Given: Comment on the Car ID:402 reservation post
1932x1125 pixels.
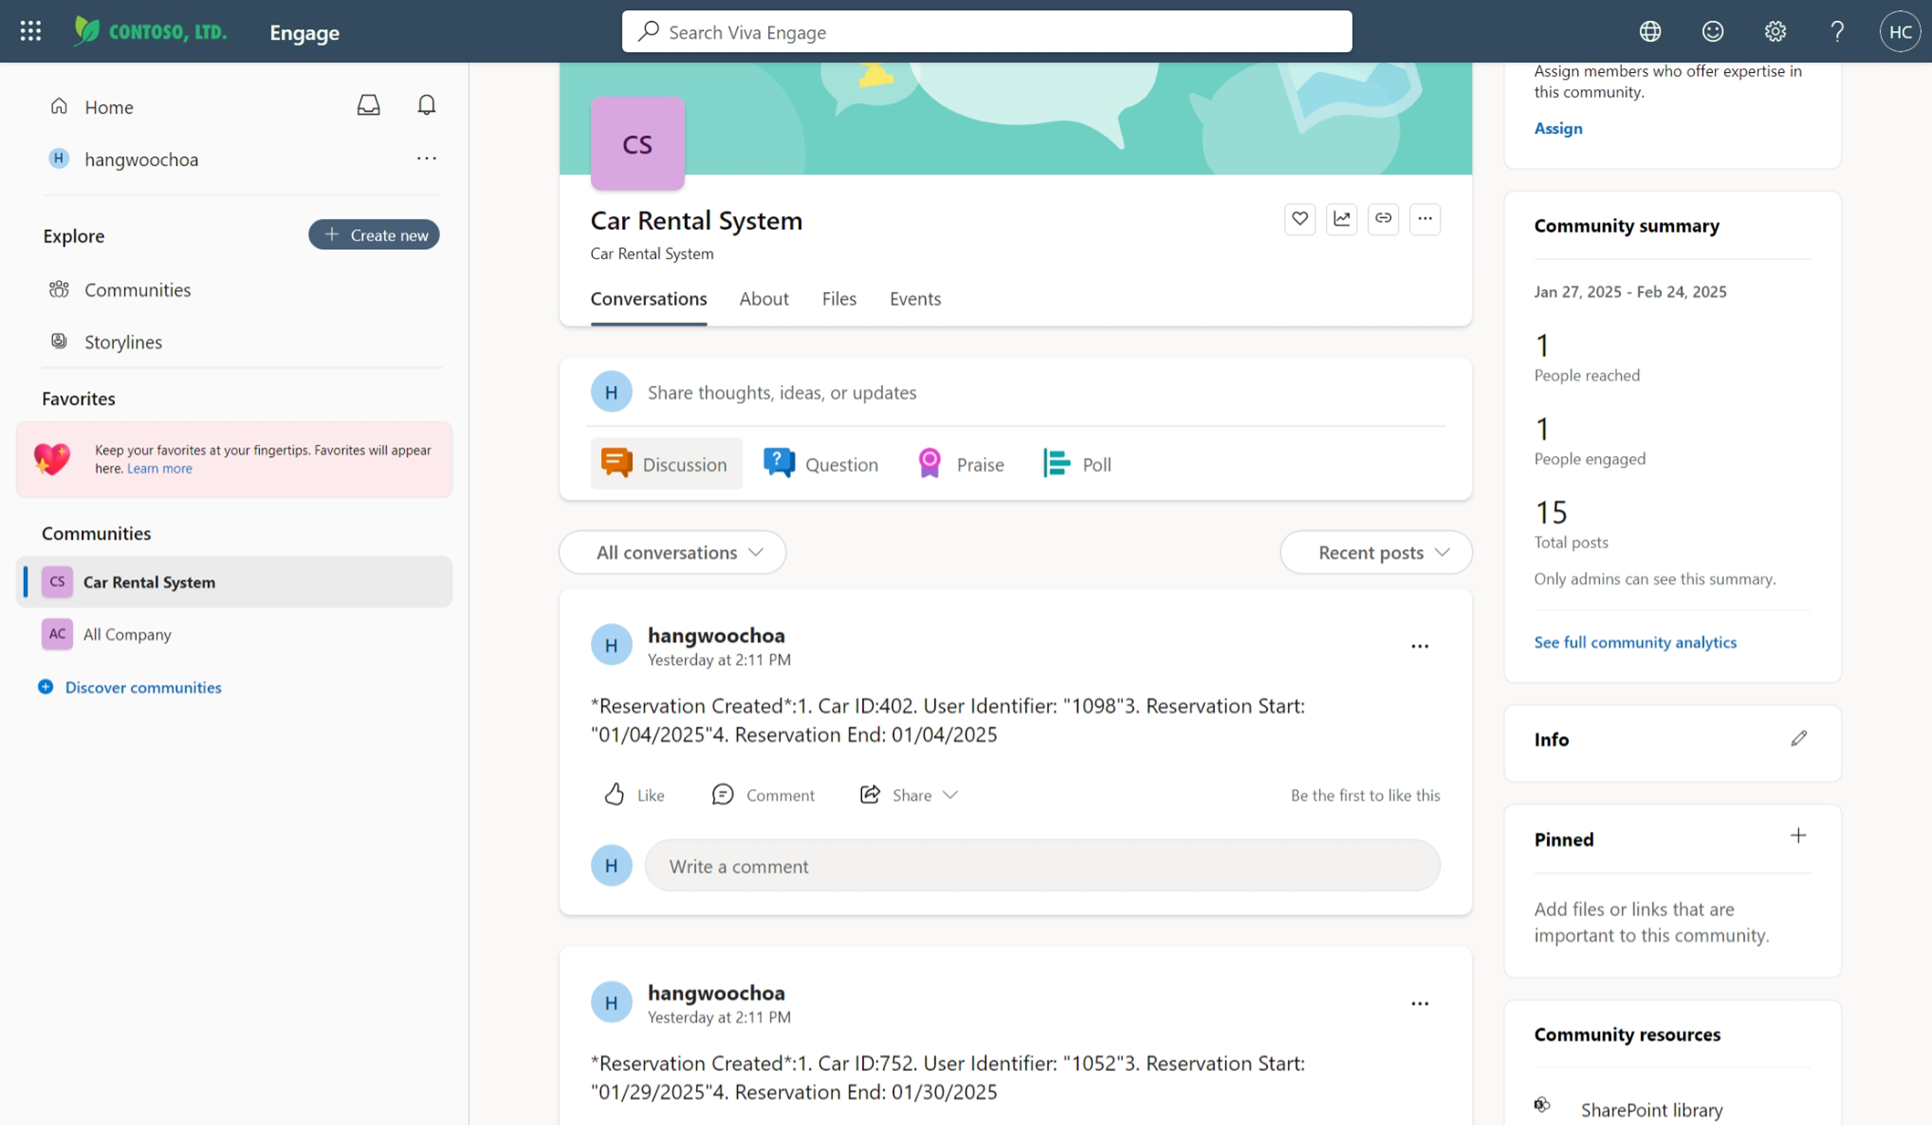Looking at the screenshot, I should point(763,794).
